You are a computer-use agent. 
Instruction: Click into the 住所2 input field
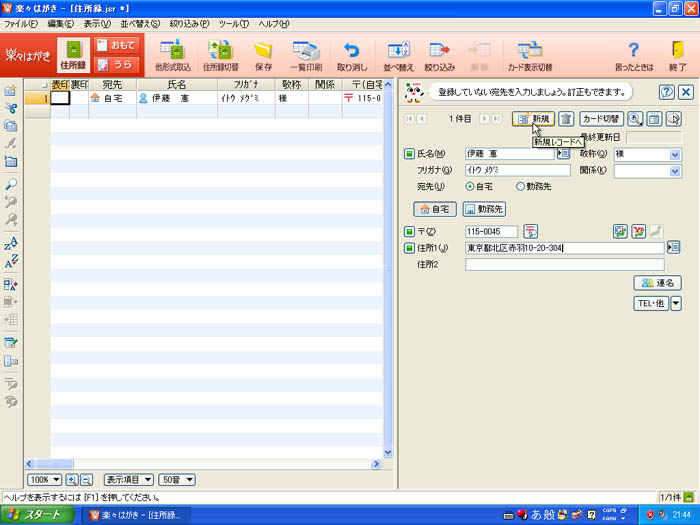pos(564,264)
